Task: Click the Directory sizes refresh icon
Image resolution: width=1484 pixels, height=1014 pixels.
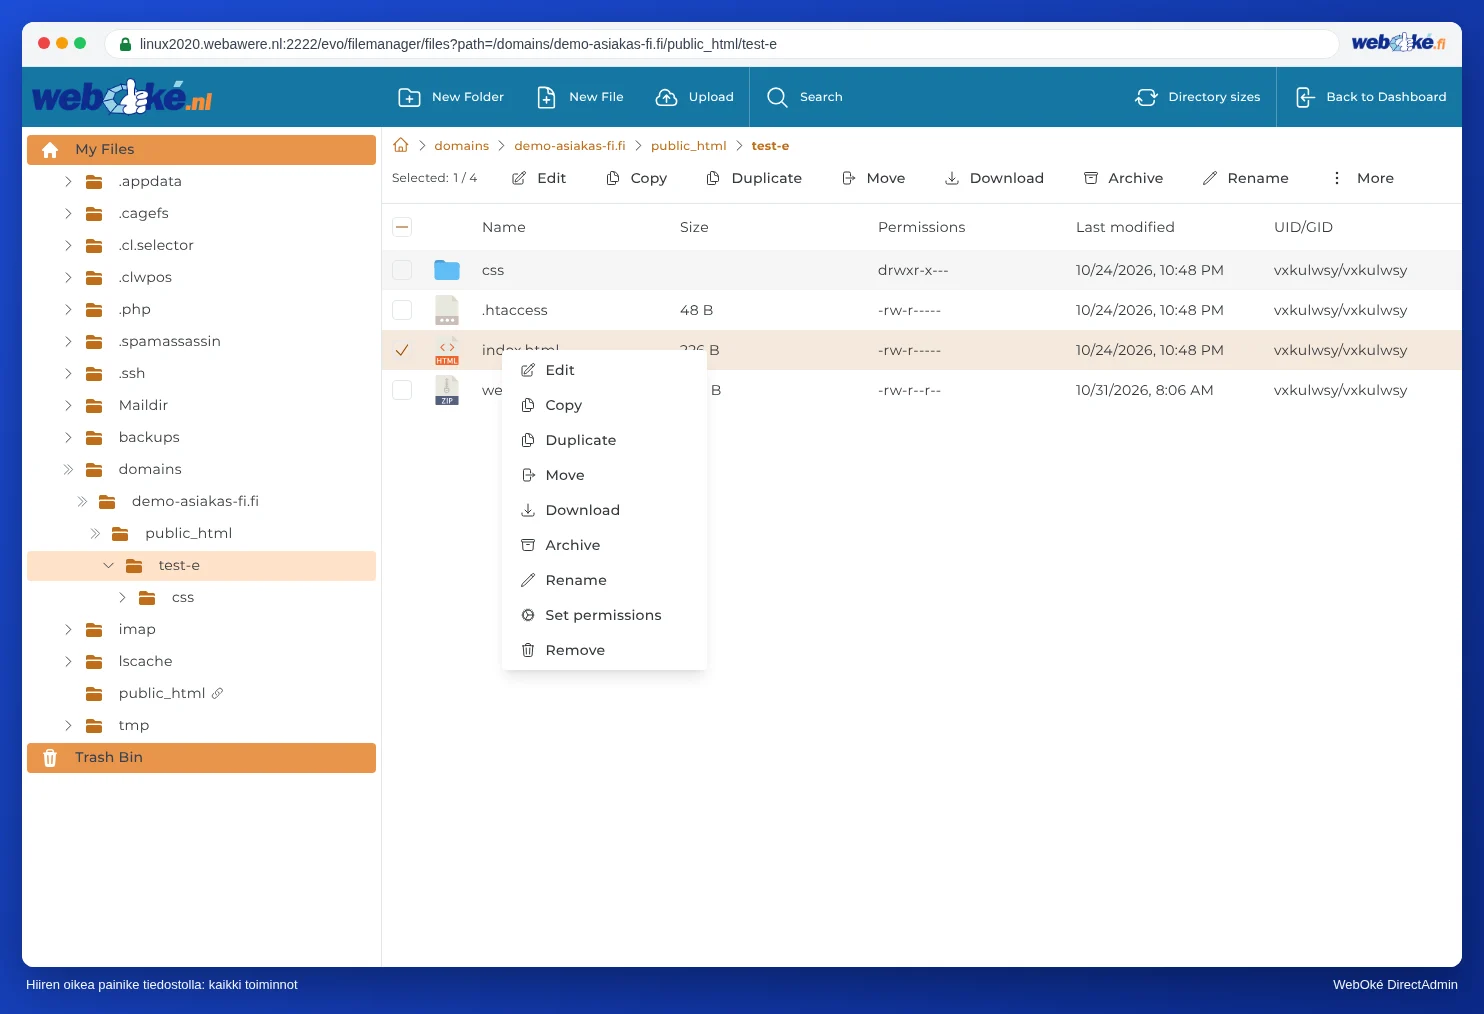Action: (x=1146, y=97)
